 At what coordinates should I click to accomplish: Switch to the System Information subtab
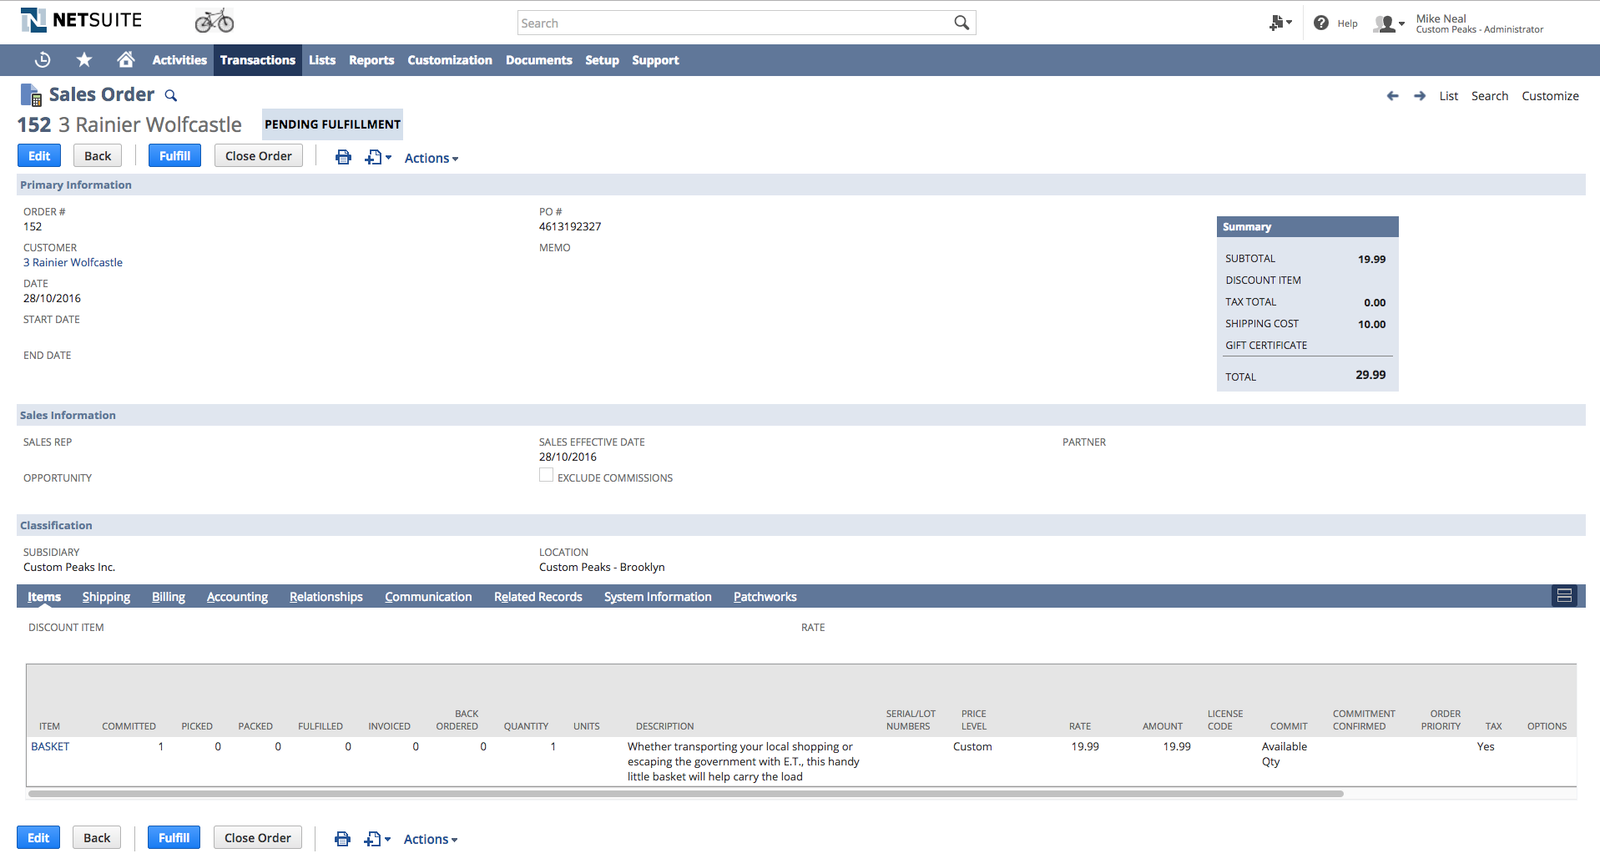(657, 597)
